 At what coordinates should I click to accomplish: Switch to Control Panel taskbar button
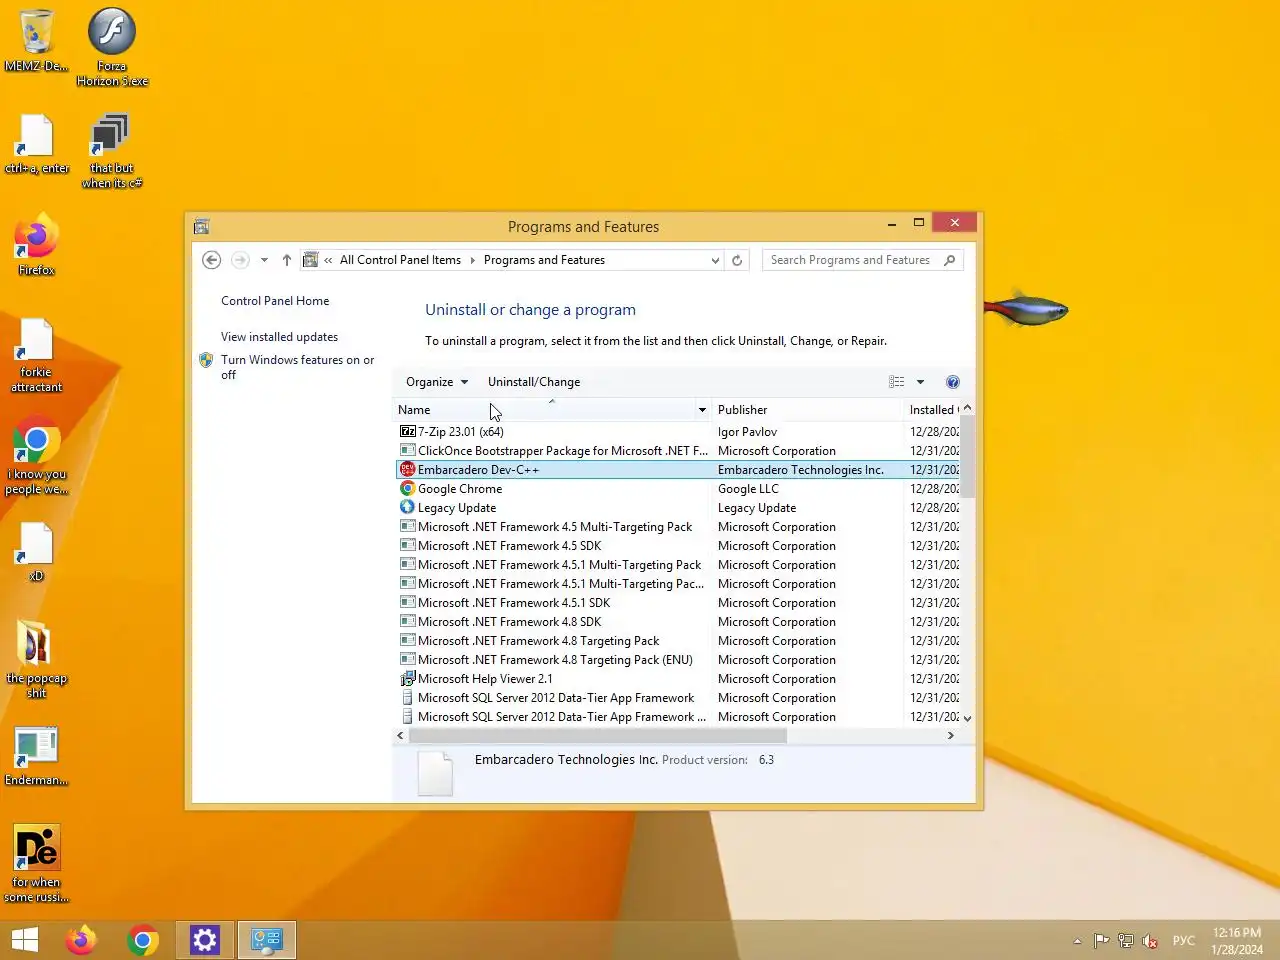point(267,940)
